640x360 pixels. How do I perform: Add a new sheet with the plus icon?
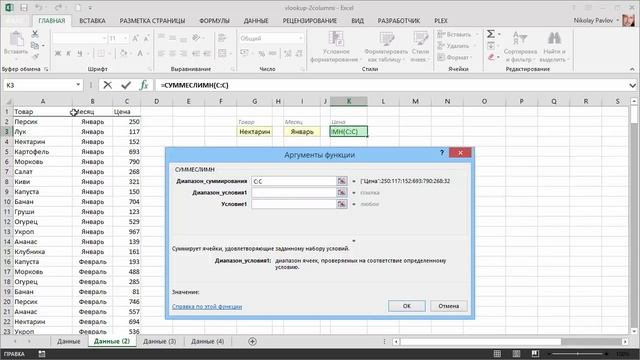click(x=252, y=341)
